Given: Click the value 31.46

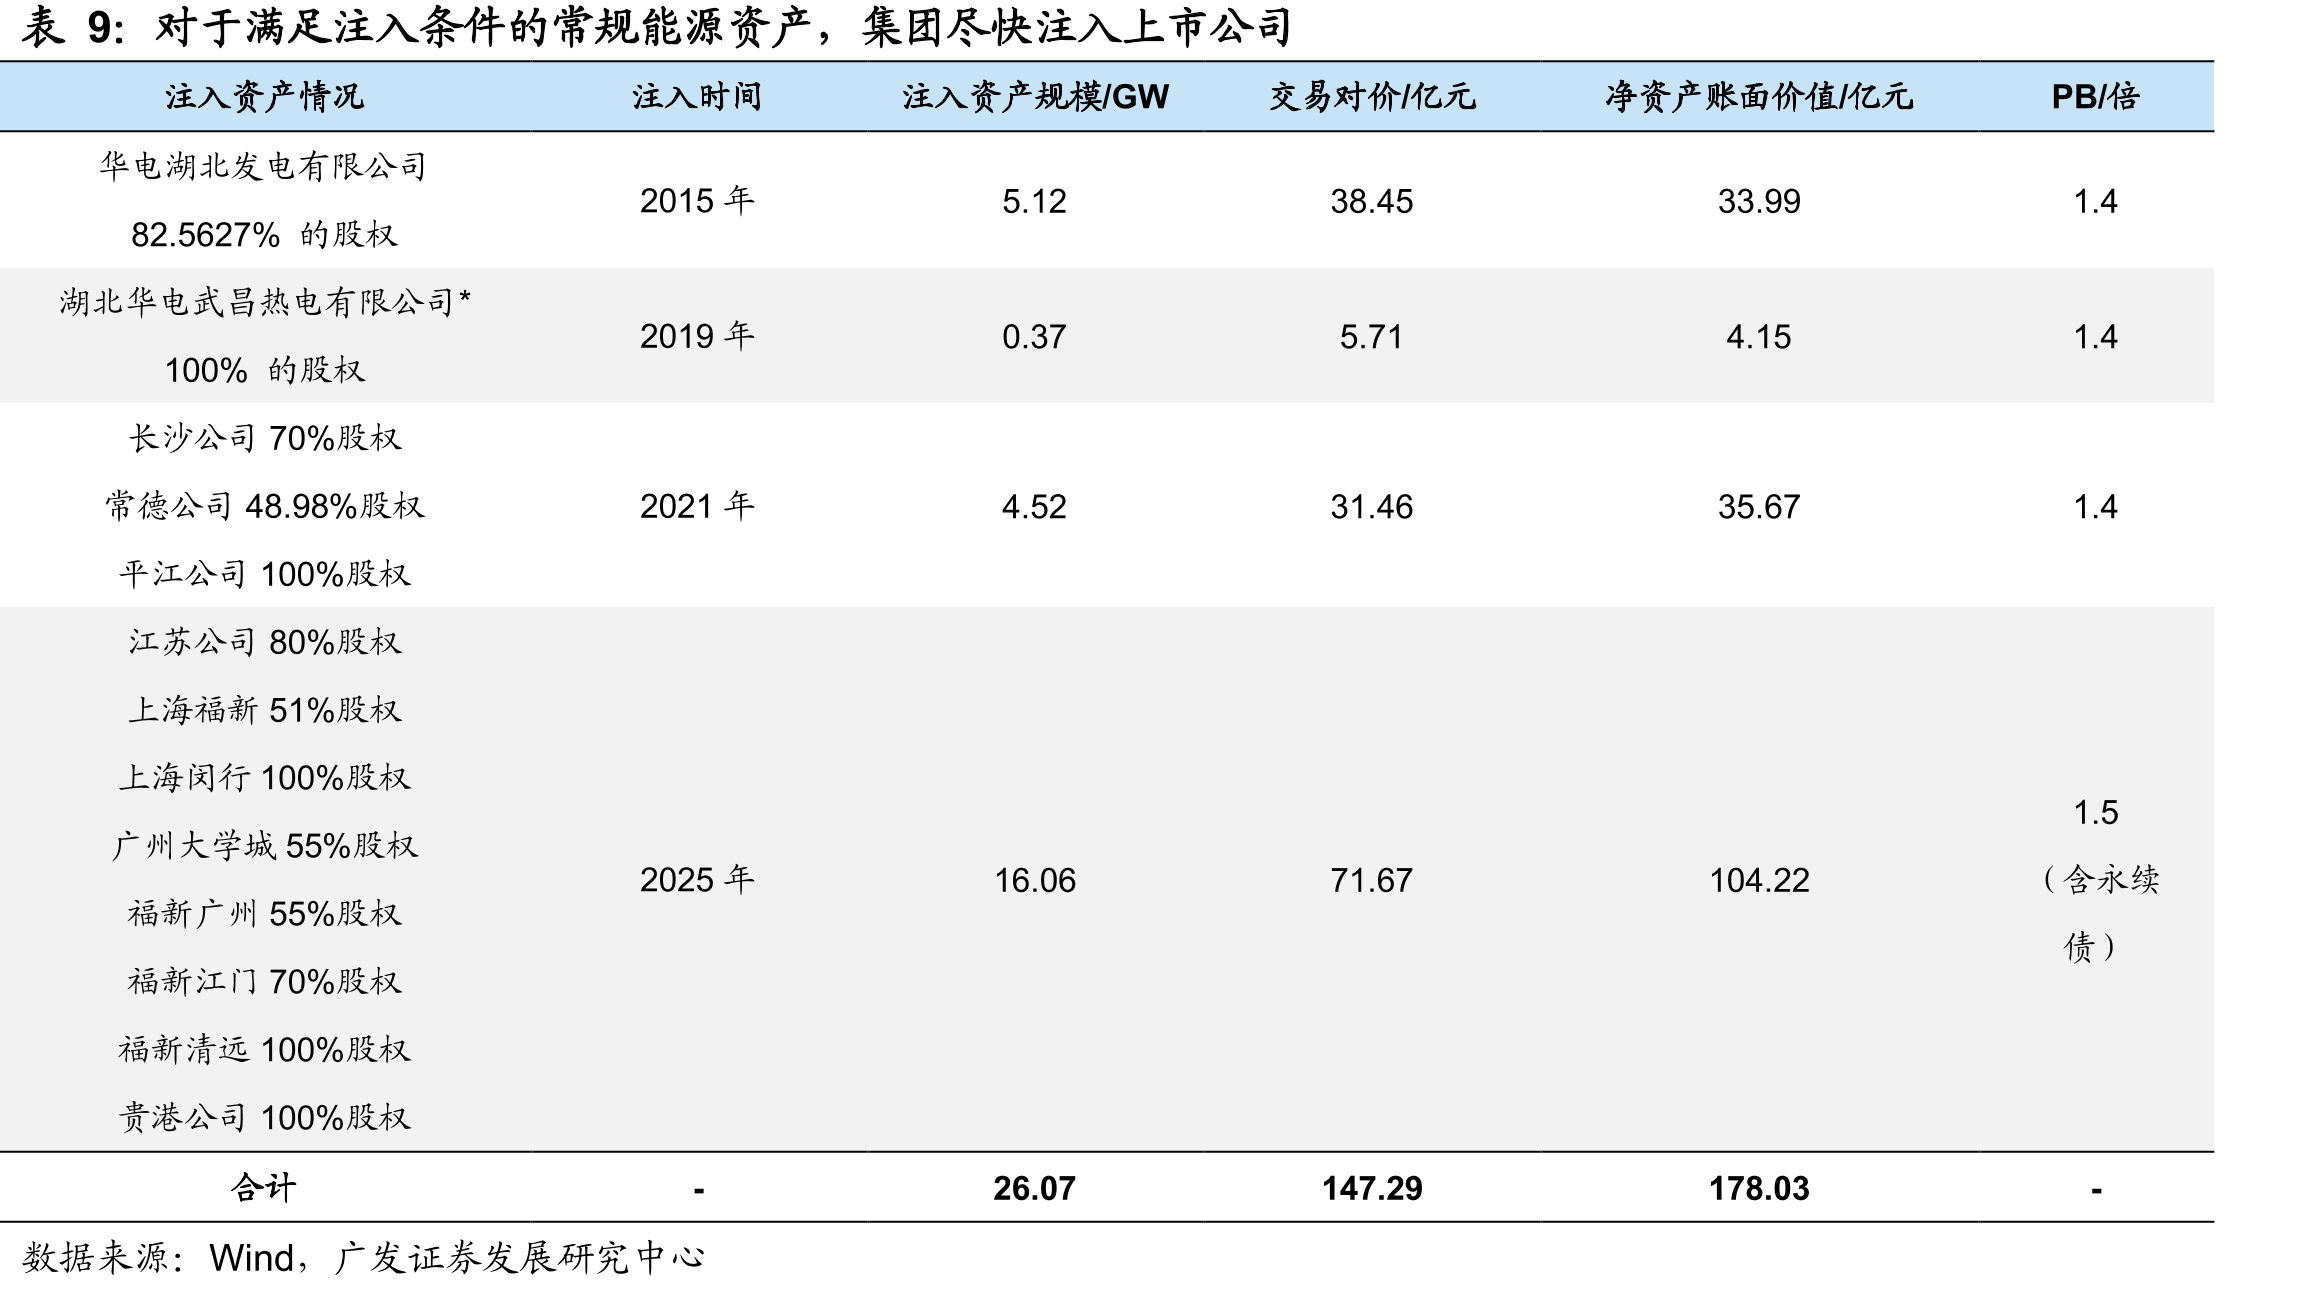Looking at the screenshot, I should pos(1372,507).
